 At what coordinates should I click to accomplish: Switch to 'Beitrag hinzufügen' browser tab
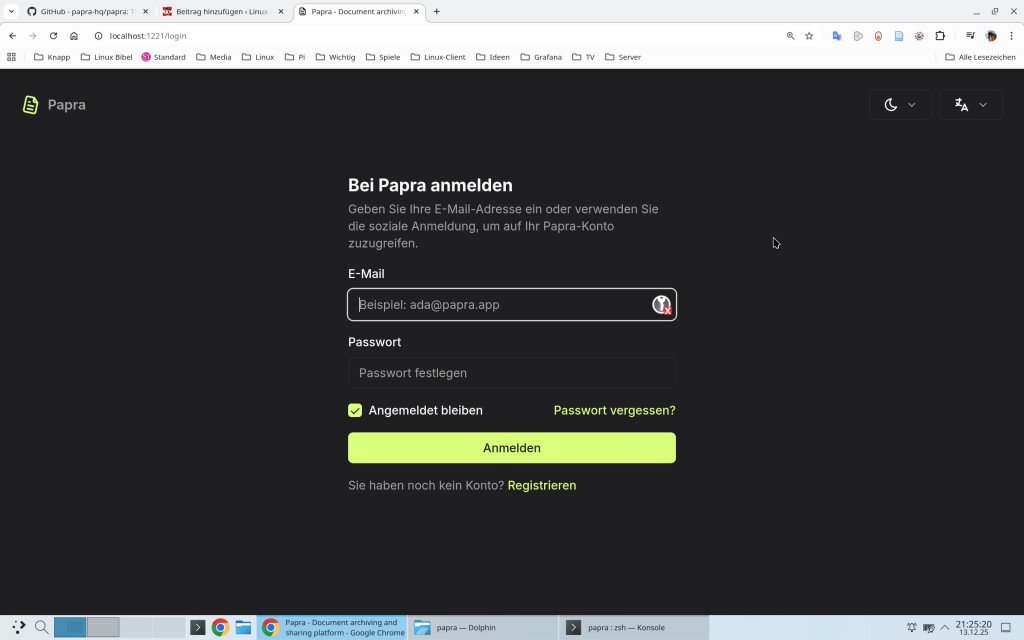(217, 12)
